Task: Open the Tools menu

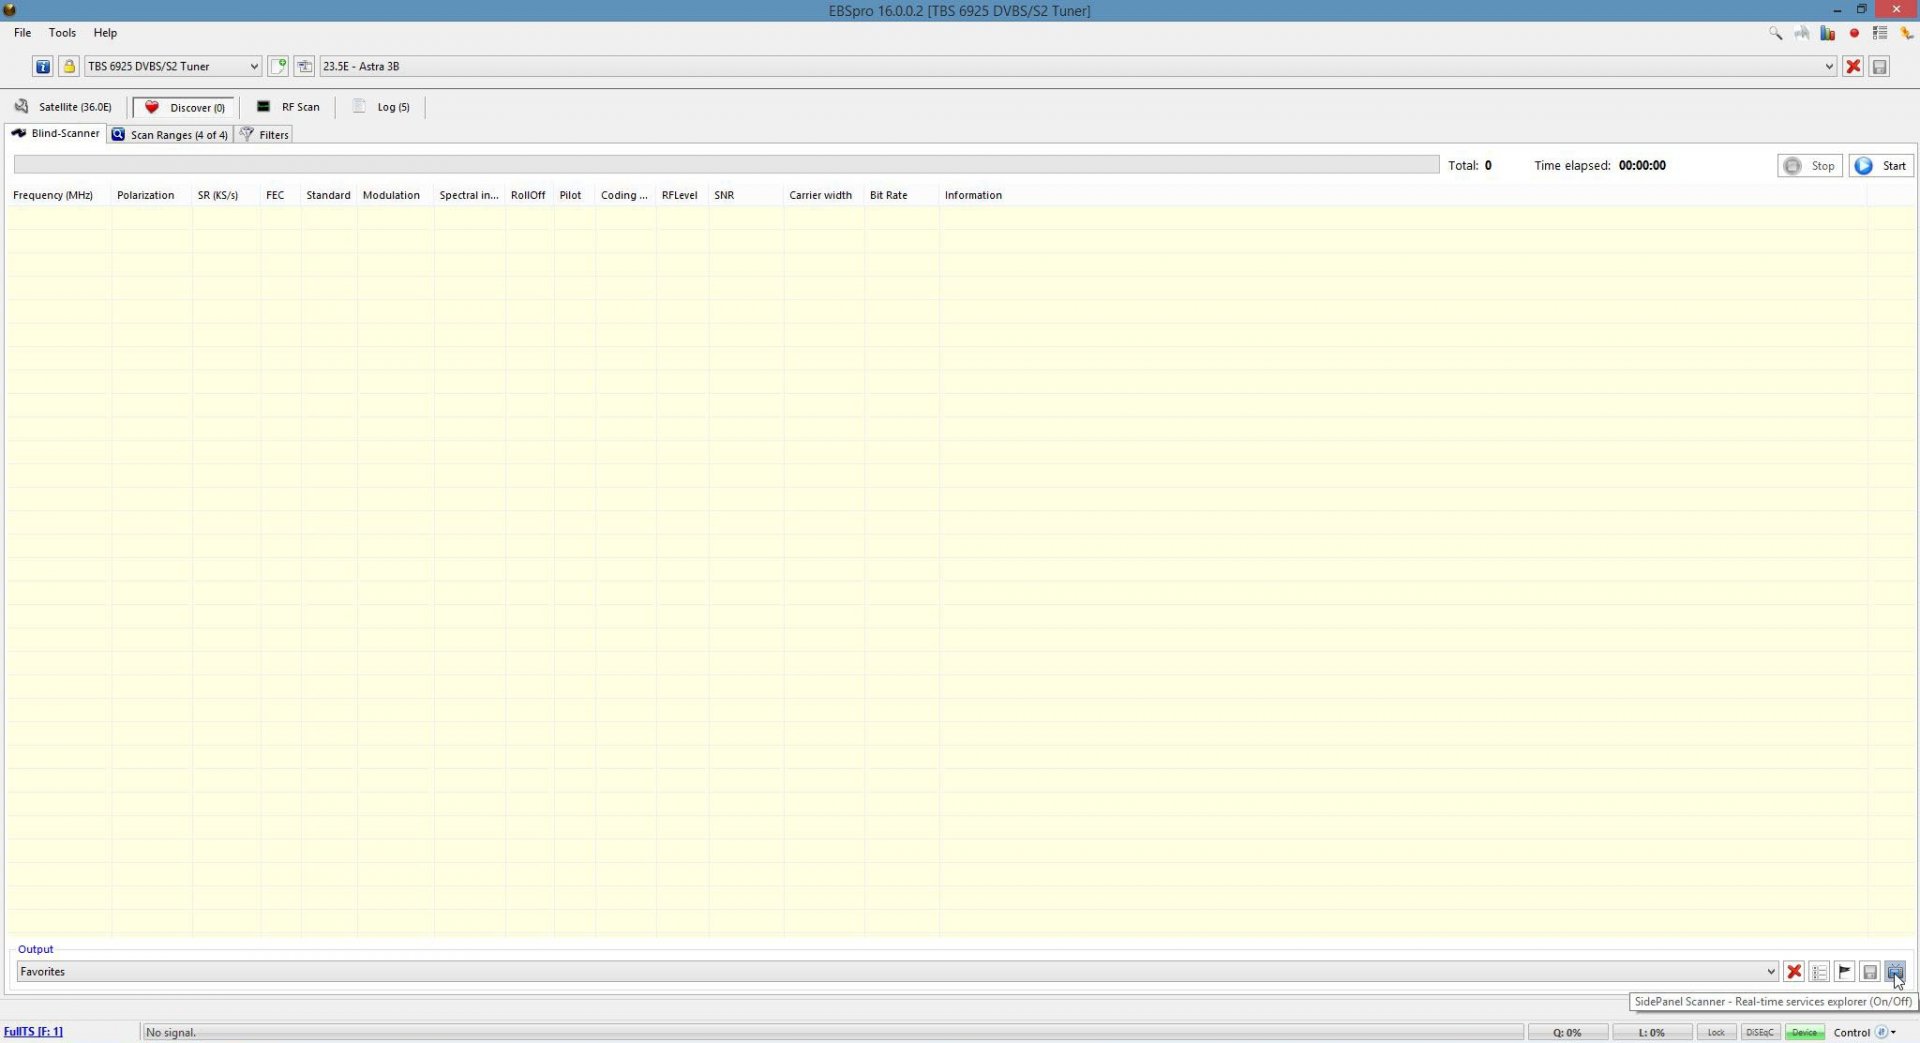Action: point(62,33)
